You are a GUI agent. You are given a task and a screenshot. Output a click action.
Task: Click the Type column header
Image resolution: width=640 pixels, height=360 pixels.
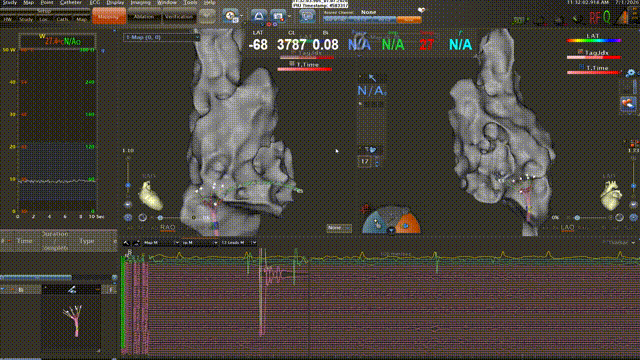[x=87, y=241]
